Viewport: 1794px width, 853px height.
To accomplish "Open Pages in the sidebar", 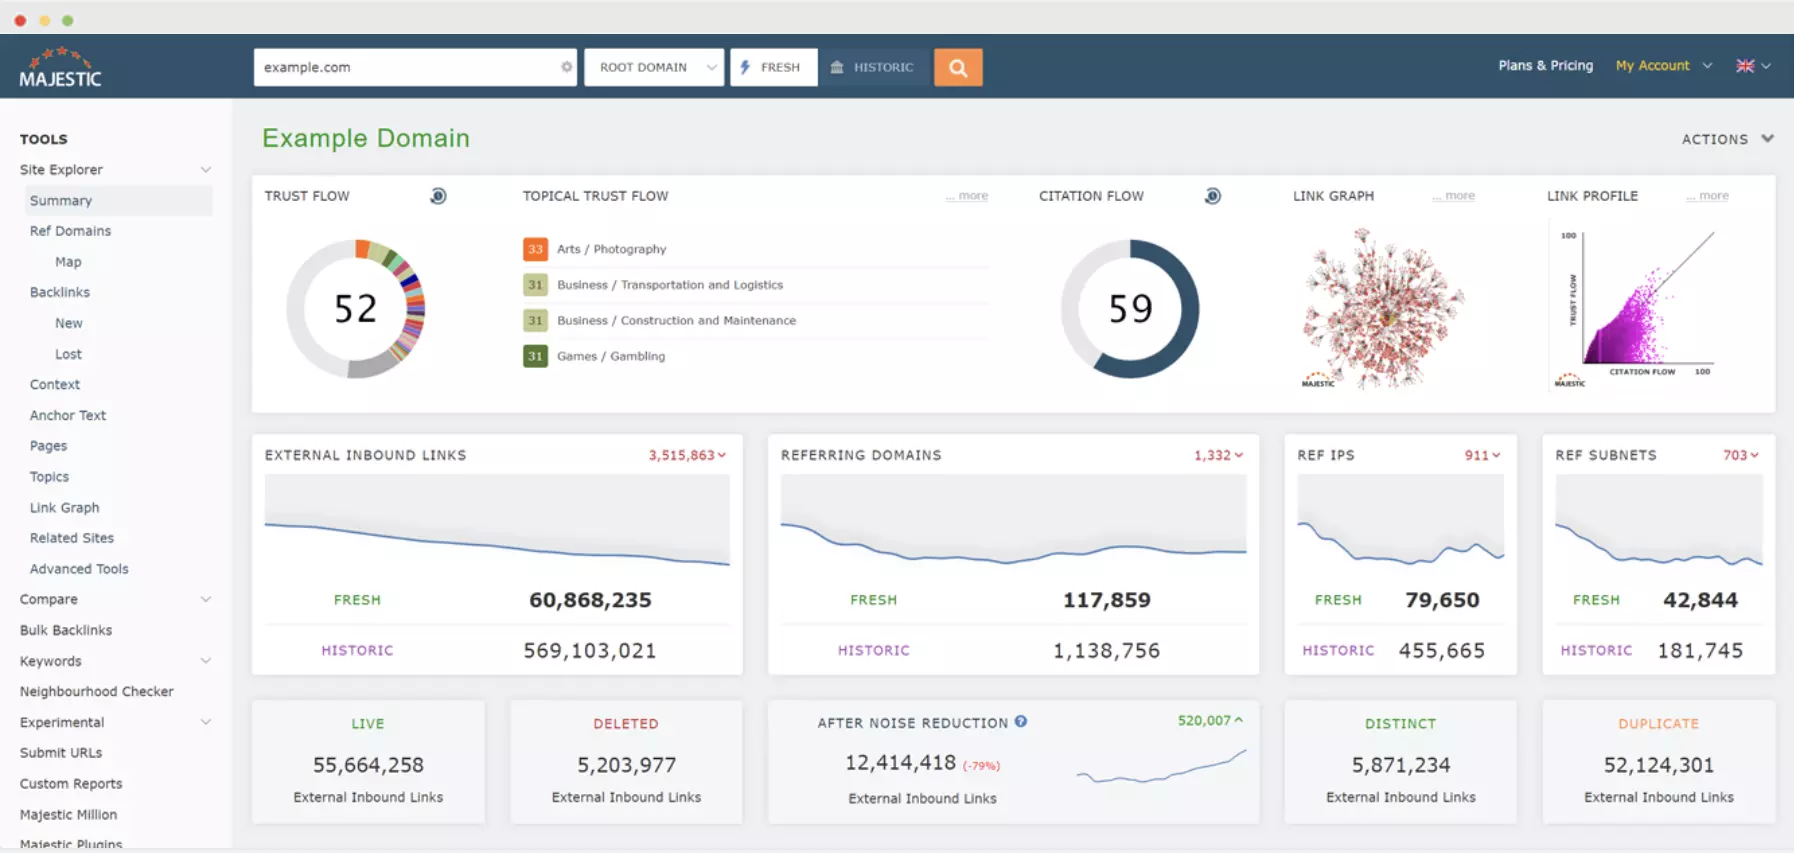I will [x=48, y=446].
